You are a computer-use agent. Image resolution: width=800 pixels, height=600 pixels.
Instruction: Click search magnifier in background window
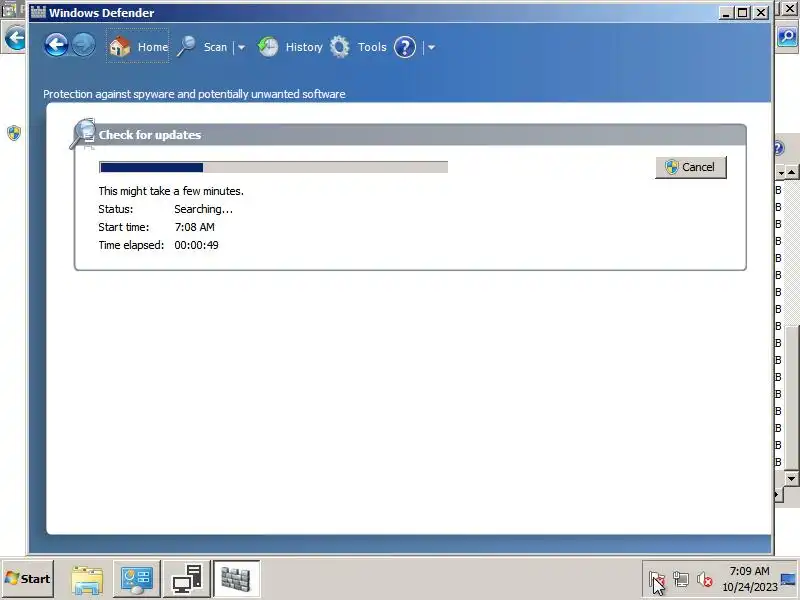point(787,37)
